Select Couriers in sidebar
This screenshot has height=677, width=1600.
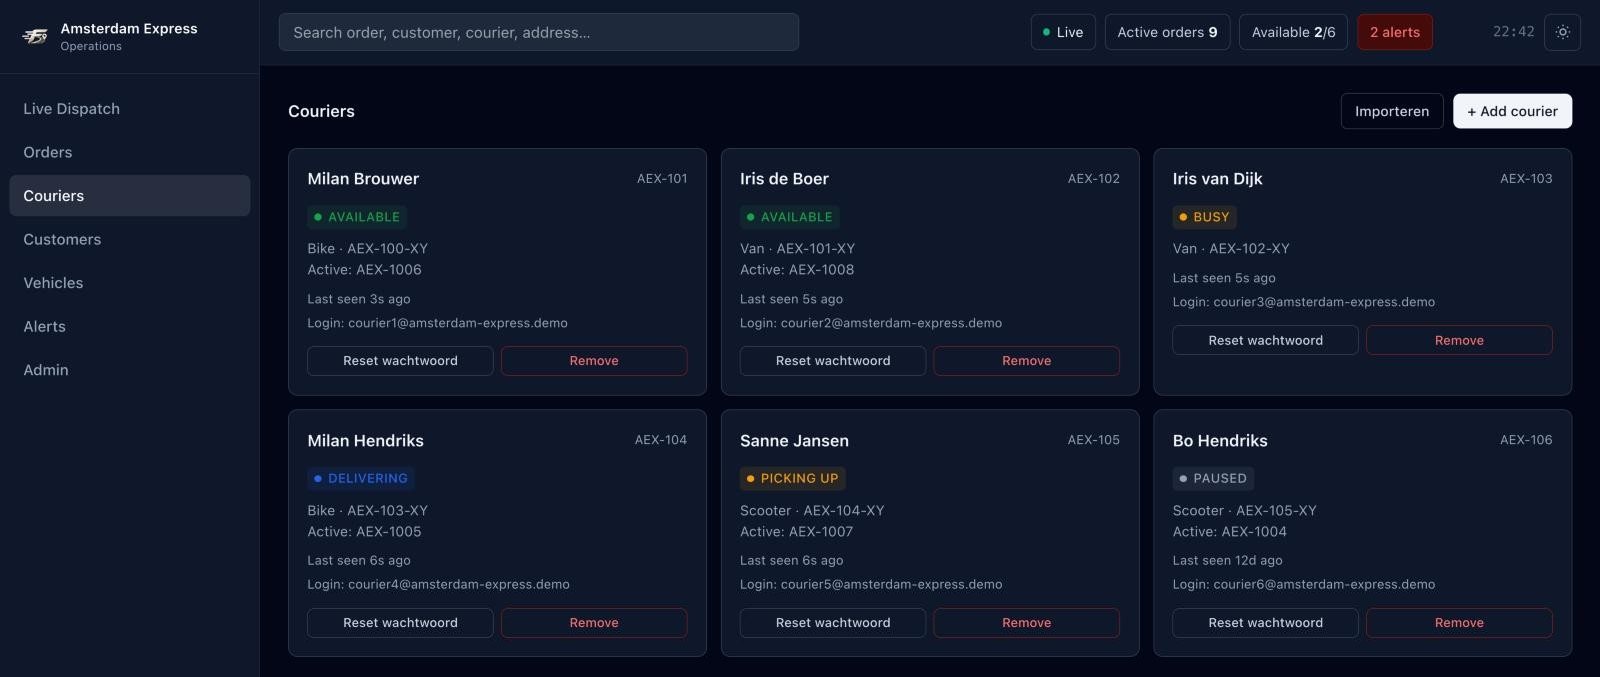coord(130,196)
